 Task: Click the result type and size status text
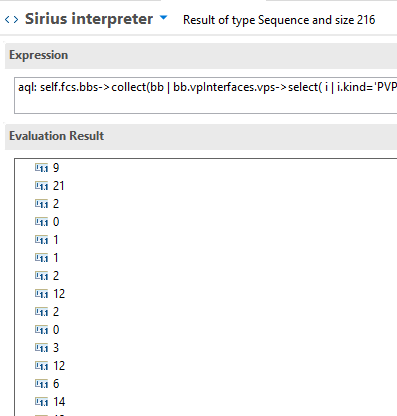click(279, 20)
